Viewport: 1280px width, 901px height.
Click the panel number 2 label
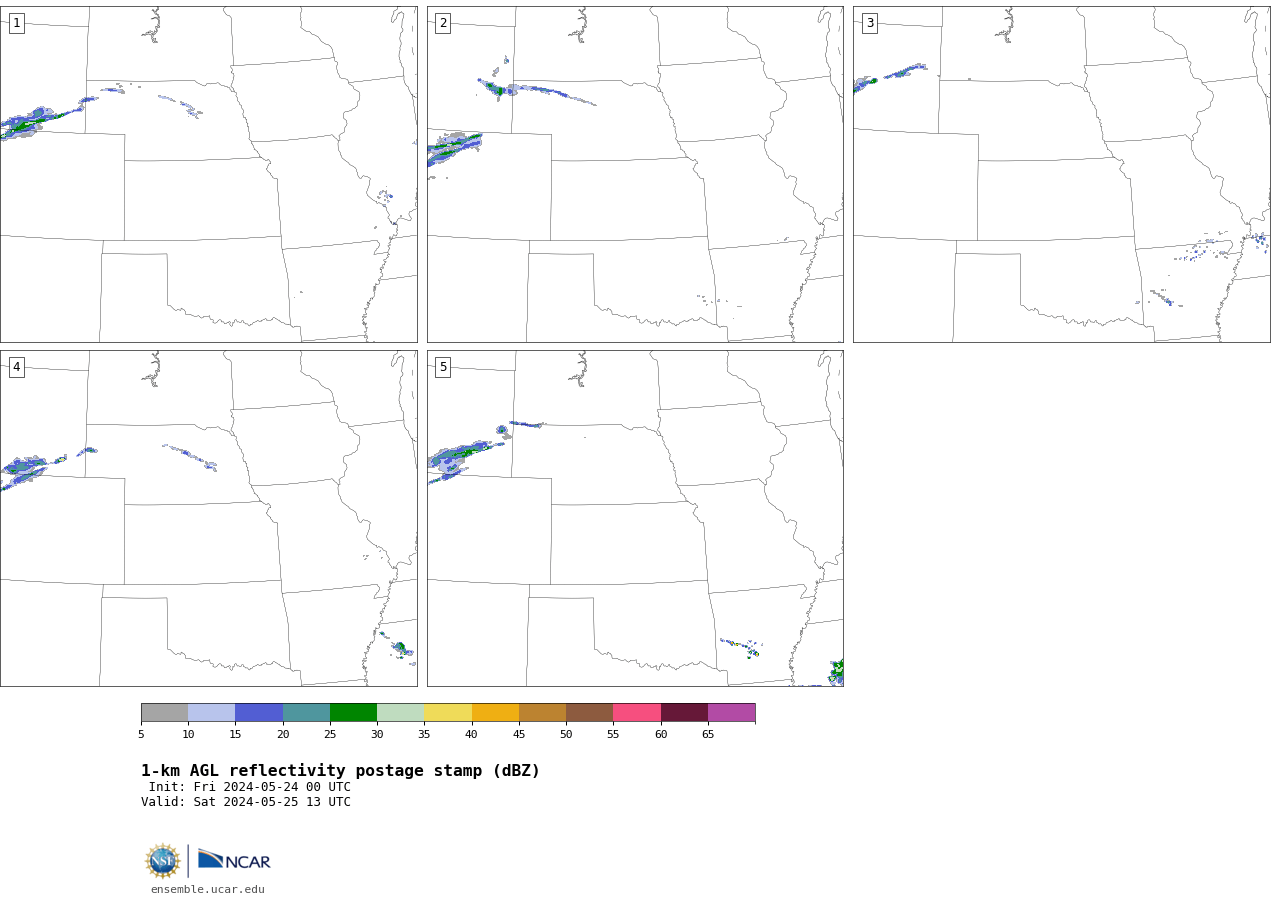443,23
